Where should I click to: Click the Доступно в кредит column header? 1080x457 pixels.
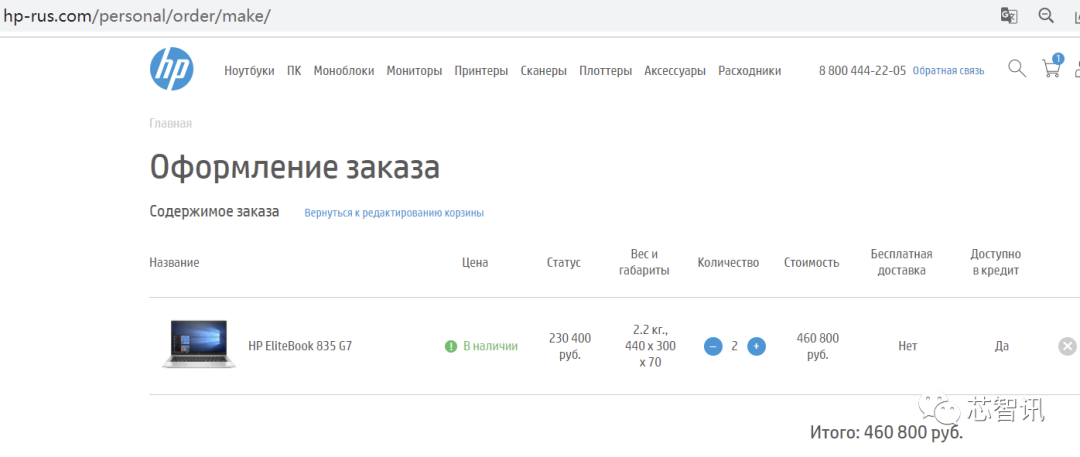click(995, 262)
